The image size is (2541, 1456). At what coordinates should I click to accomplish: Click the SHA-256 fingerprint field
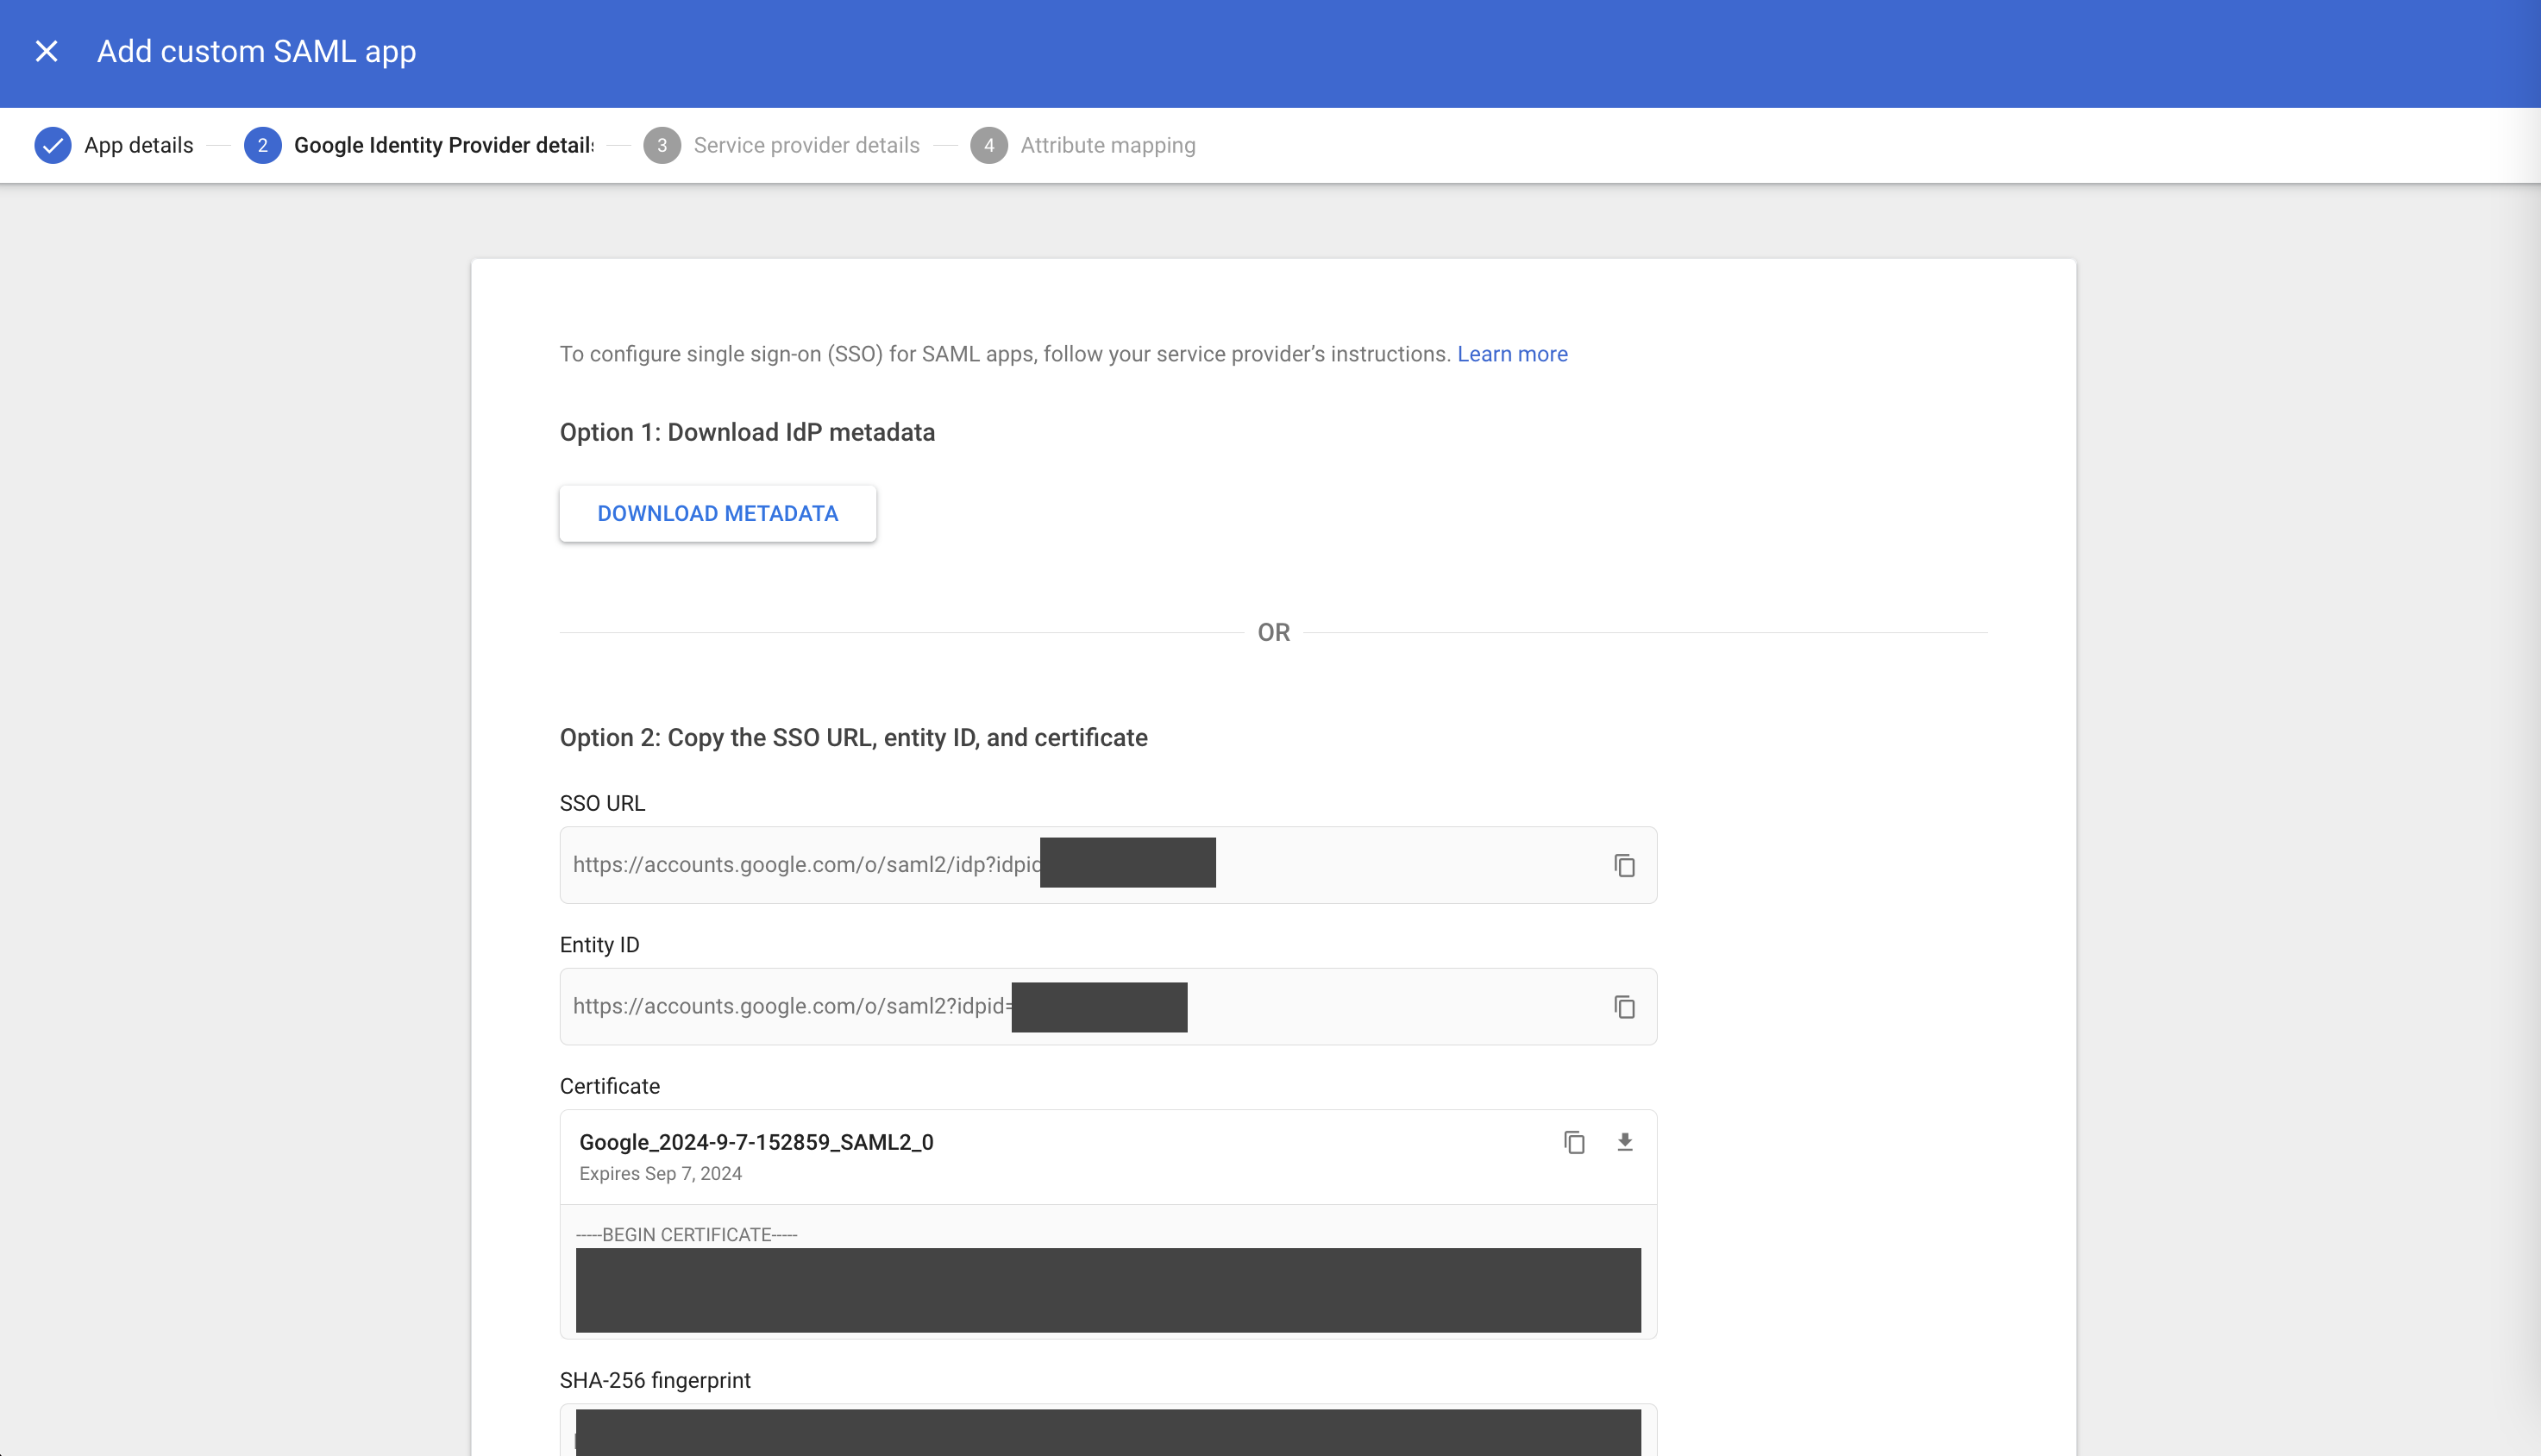click(x=1107, y=1432)
